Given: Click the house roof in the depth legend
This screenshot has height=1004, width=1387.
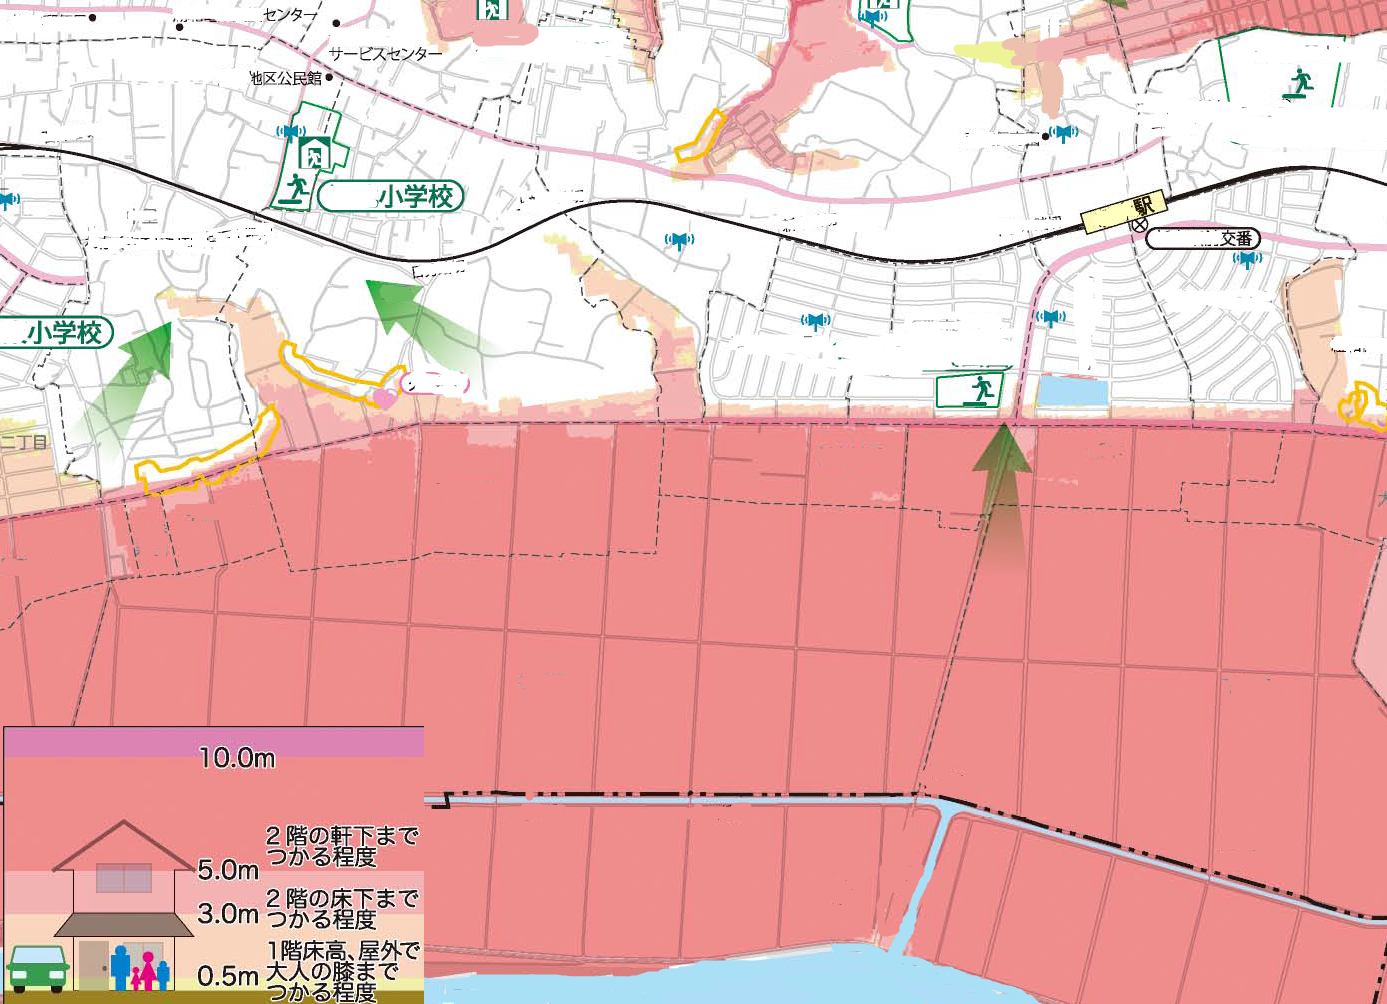Looking at the screenshot, I should (123, 846).
